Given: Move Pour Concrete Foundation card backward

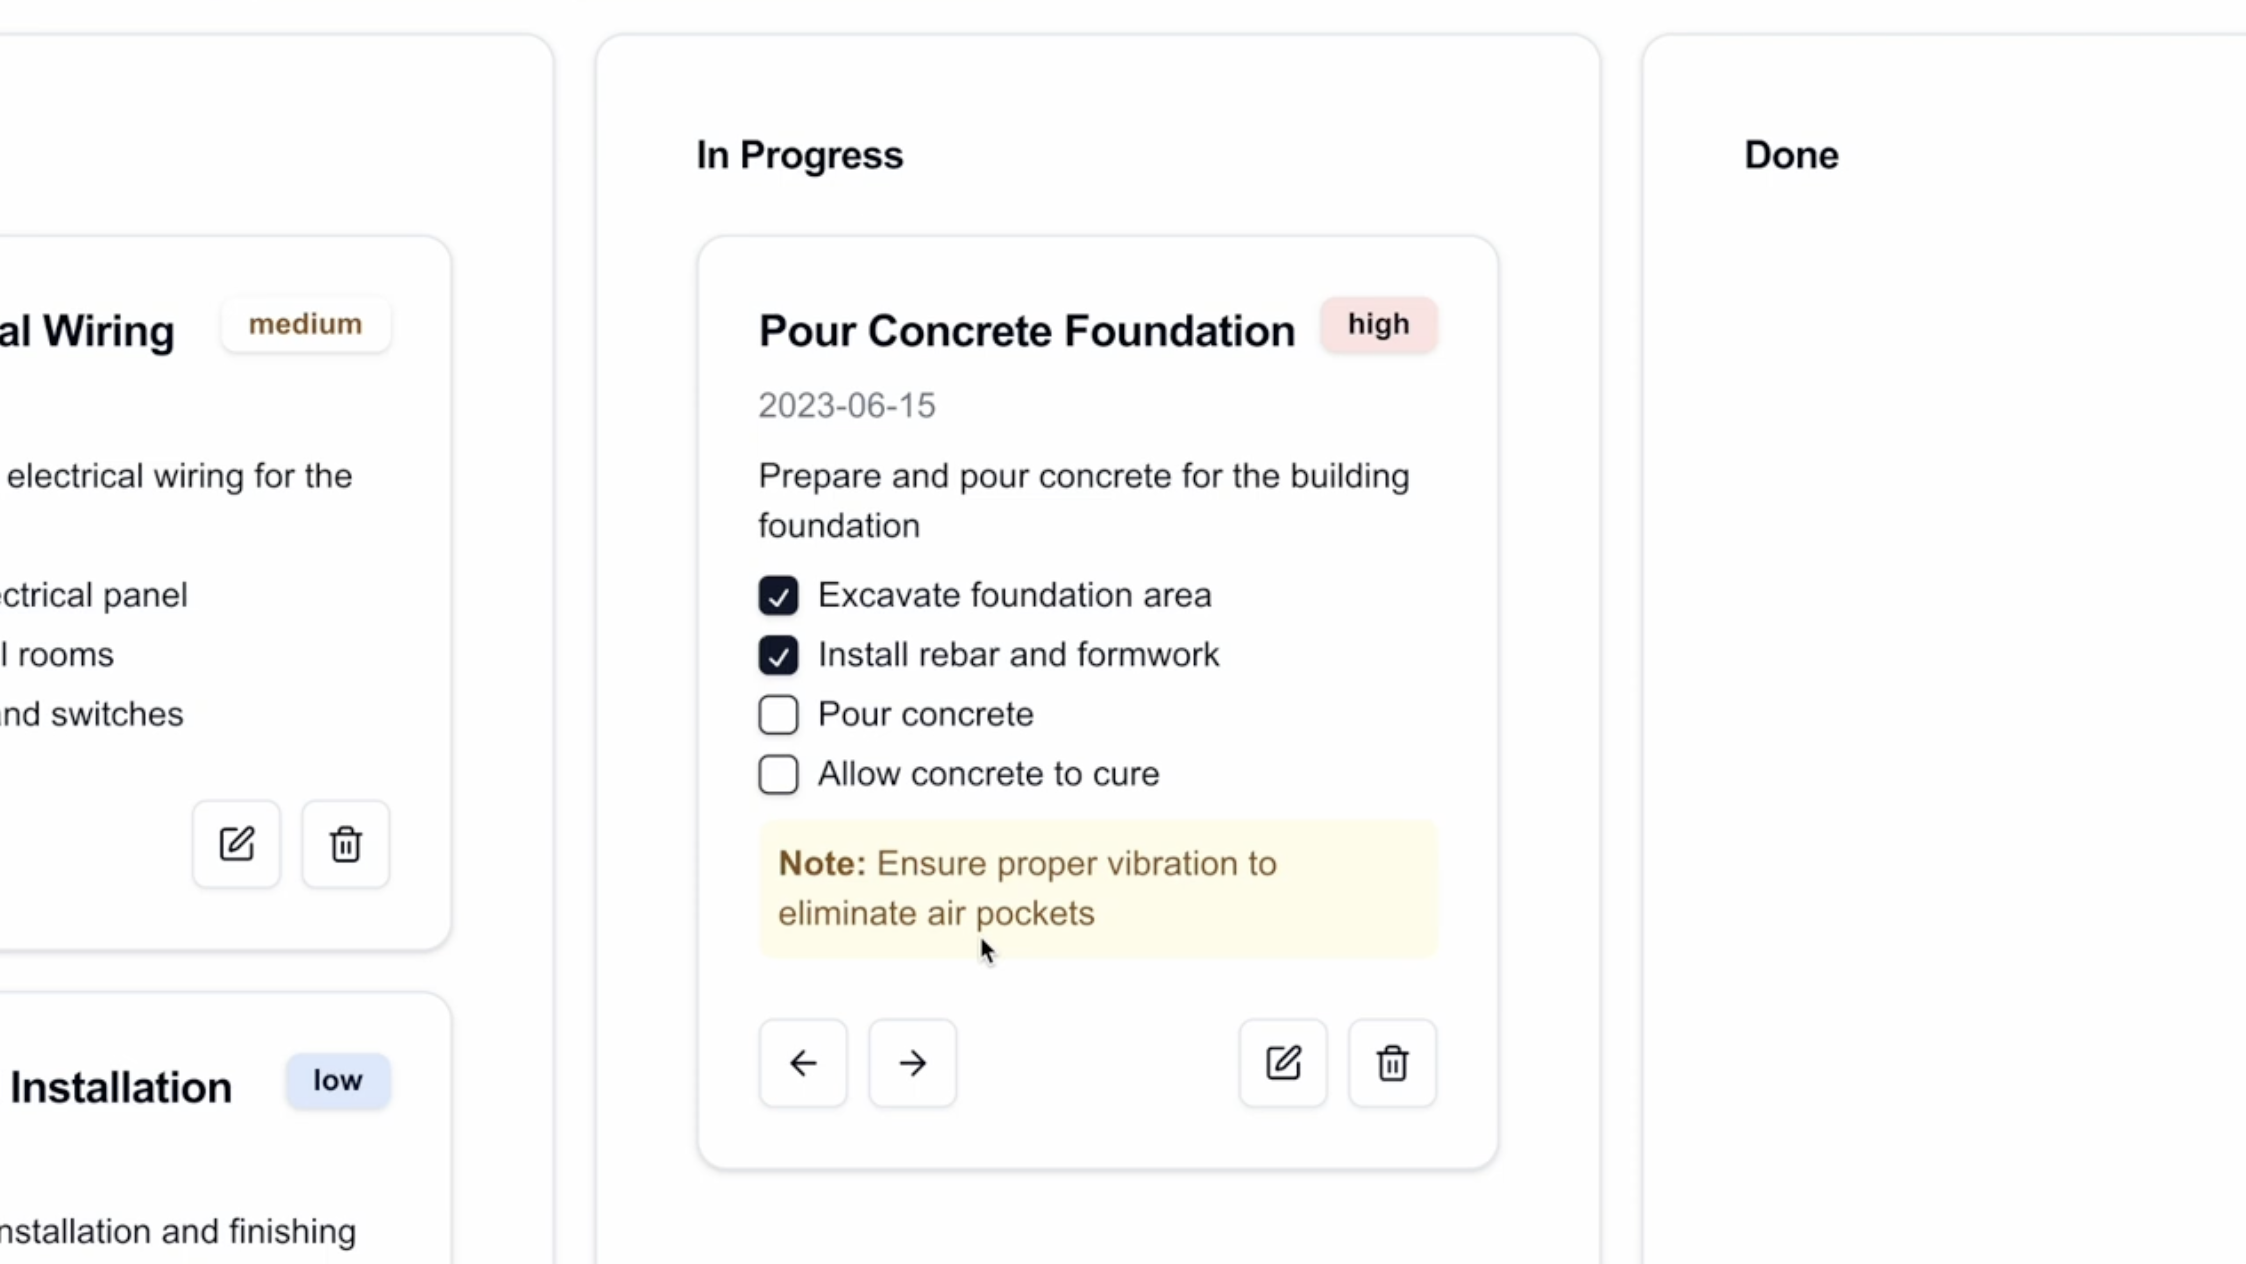Looking at the screenshot, I should [802, 1062].
